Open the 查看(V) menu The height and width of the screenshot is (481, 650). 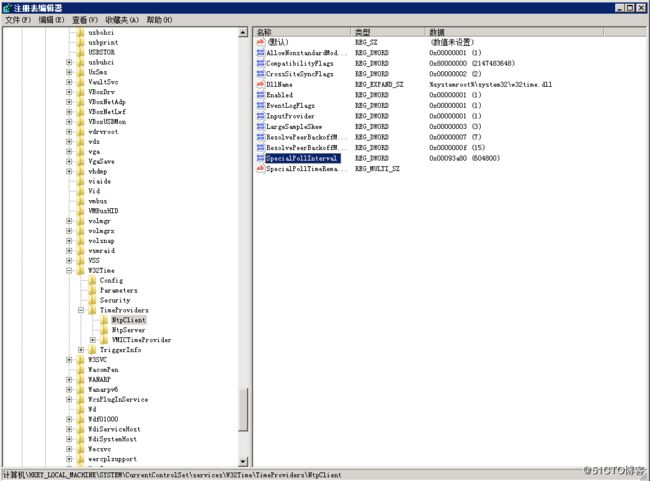click(85, 20)
